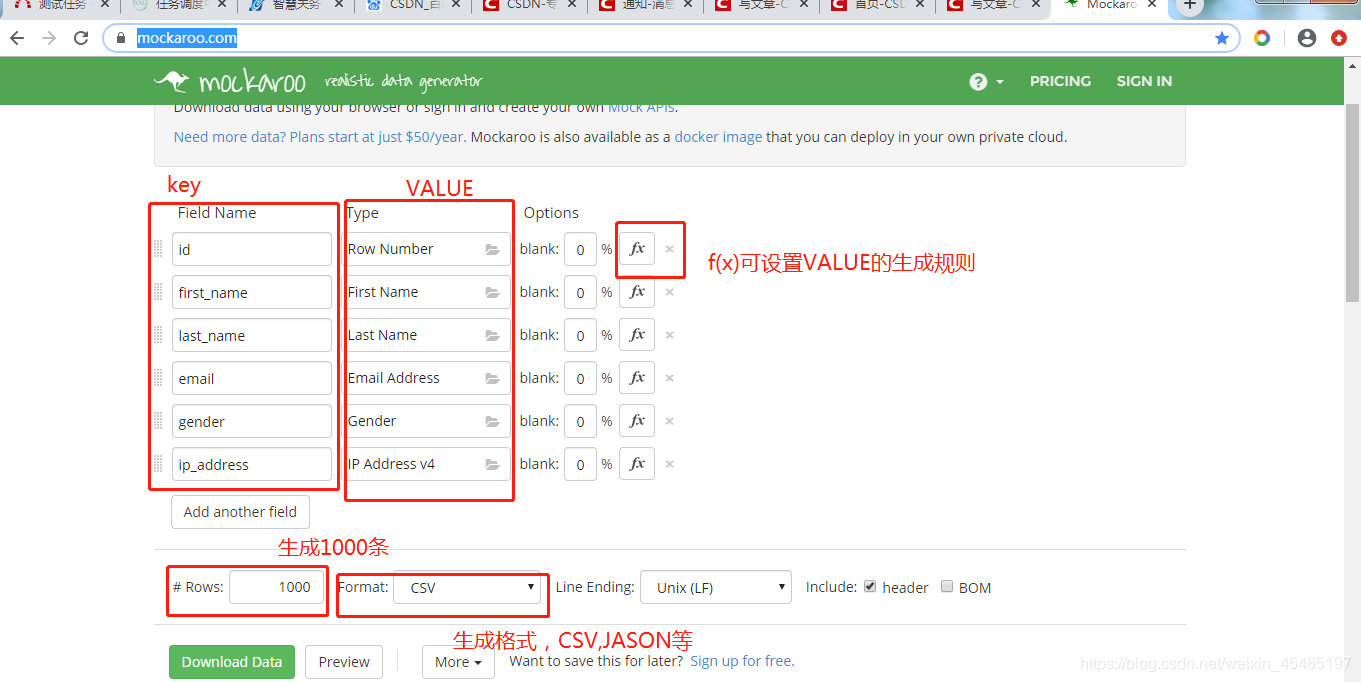Open the PRICING page
1361x682 pixels.
1060,81
